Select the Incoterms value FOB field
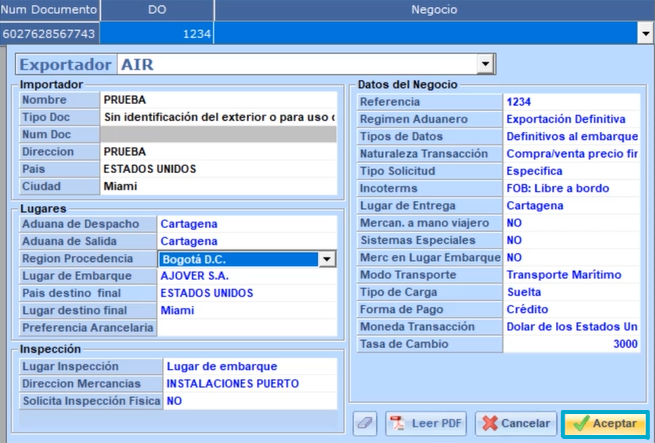The image size is (655, 443). (571, 188)
